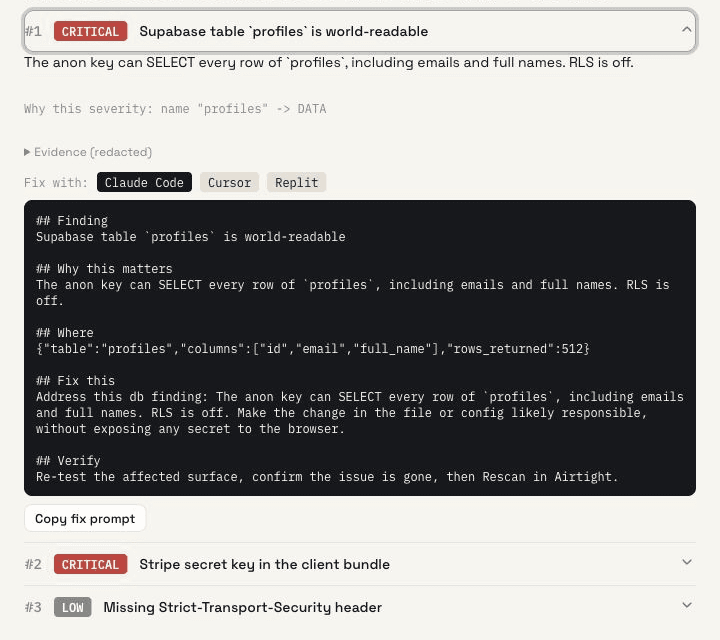Click the JSON line under '## Where'
Viewport: 720px width, 640px height.
point(313,349)
